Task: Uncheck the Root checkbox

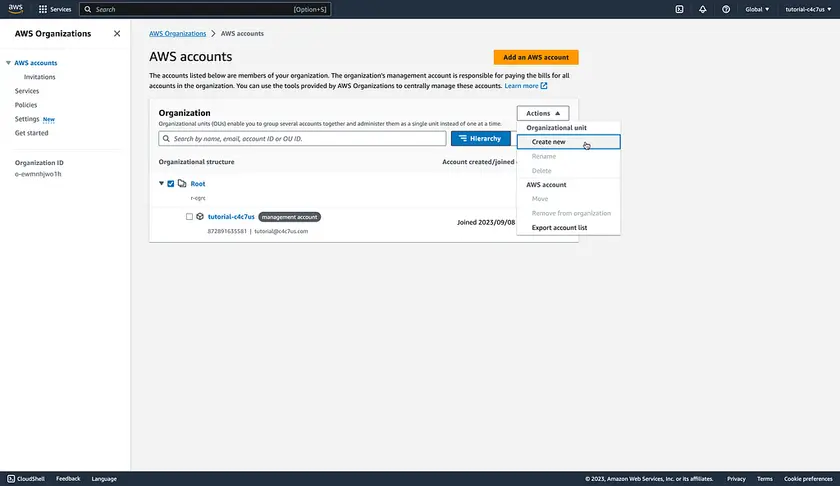Action: 171,183
